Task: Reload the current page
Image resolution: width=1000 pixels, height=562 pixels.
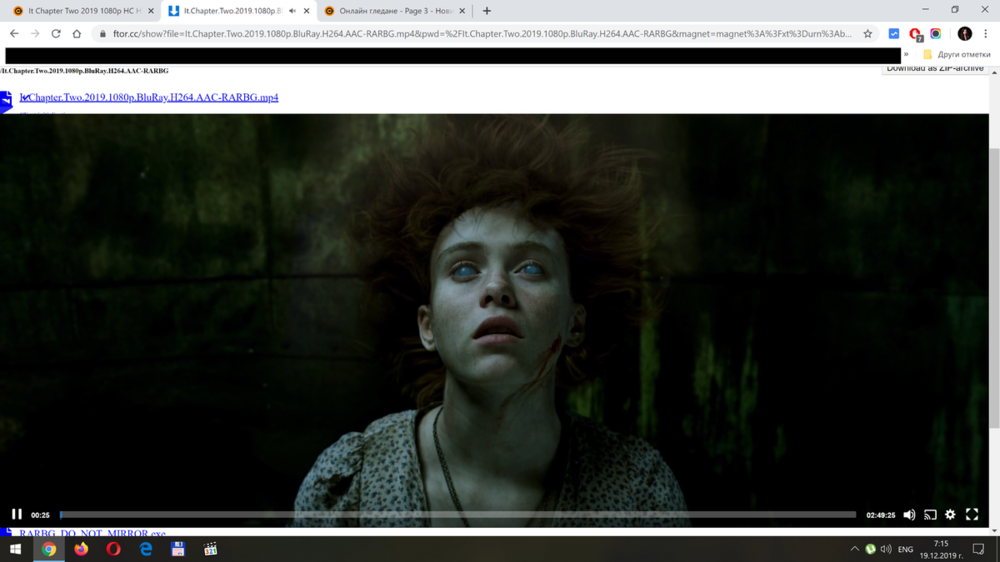Action: 56,33
